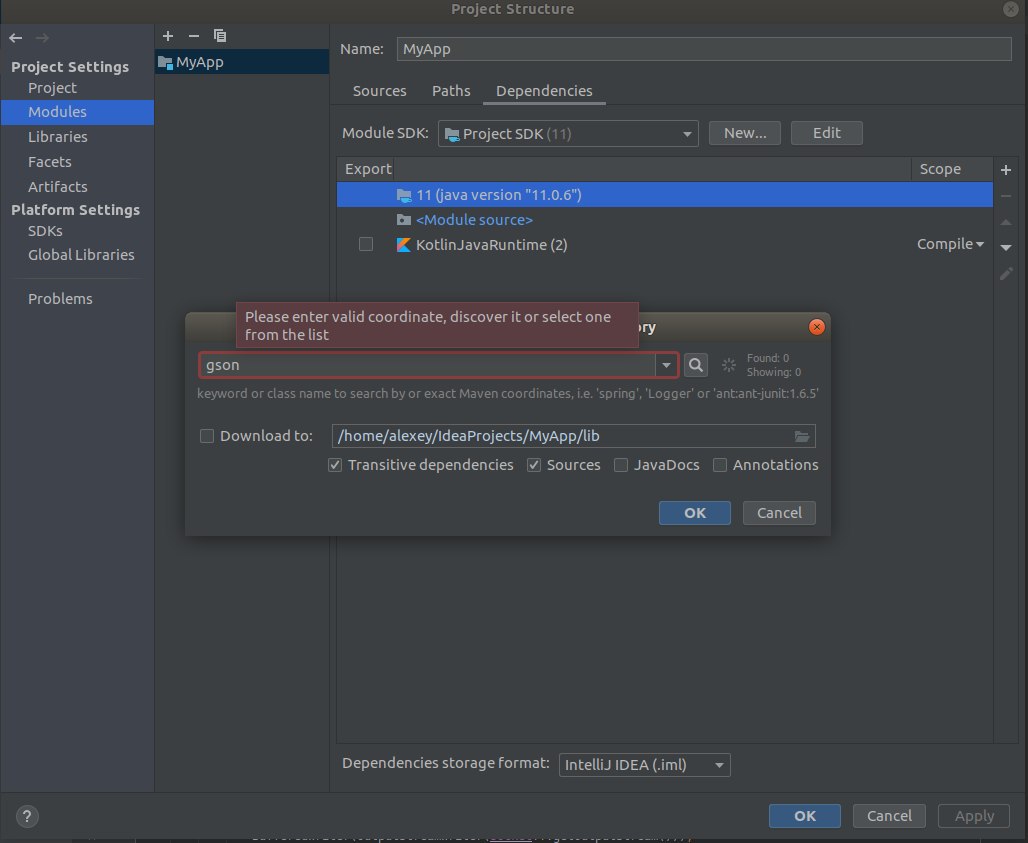Switch to the Paths tab
Image resolution: width=1028 pixels, height=843 pixels.
tap(451, 91)
